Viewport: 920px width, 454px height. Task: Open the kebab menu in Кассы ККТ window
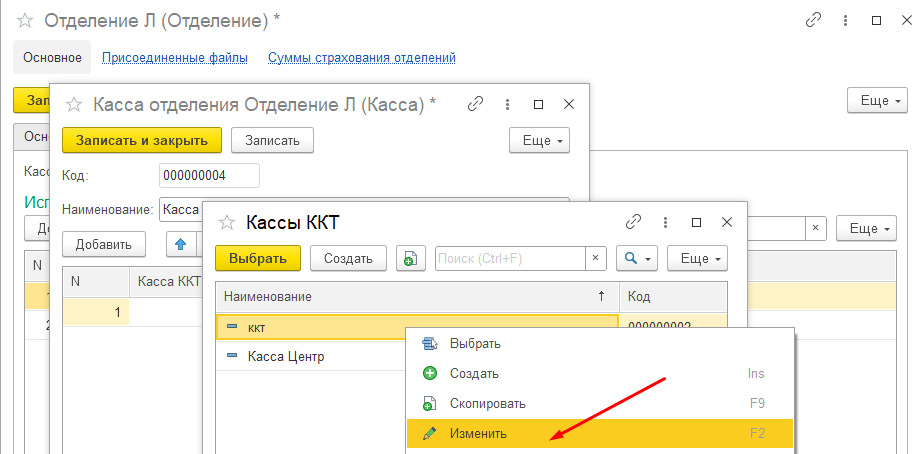[x=665, y=222]
